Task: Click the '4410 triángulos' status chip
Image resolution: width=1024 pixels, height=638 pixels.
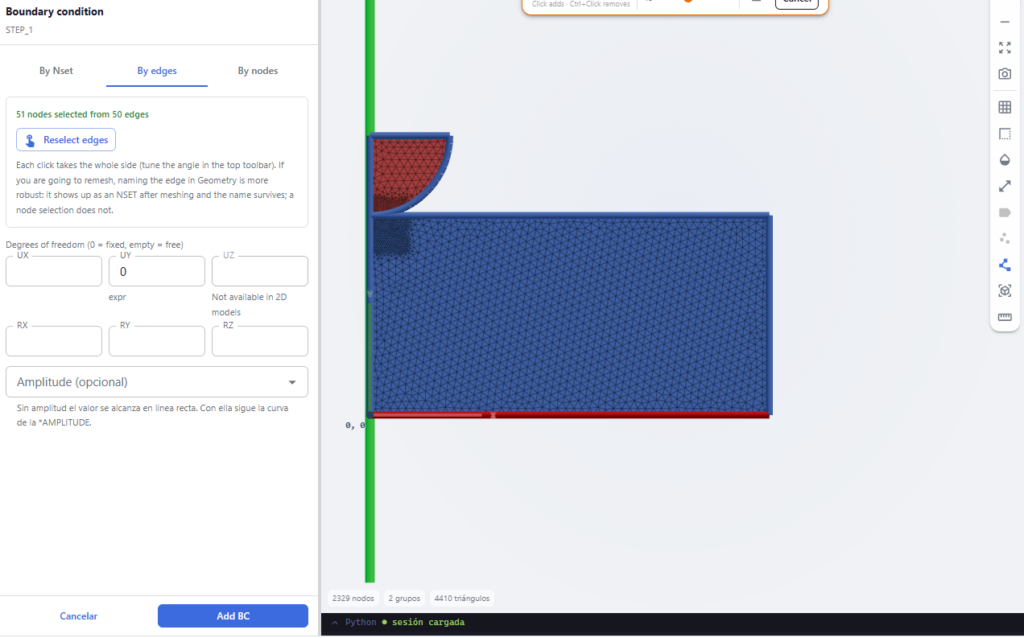Action: [462, 598]
